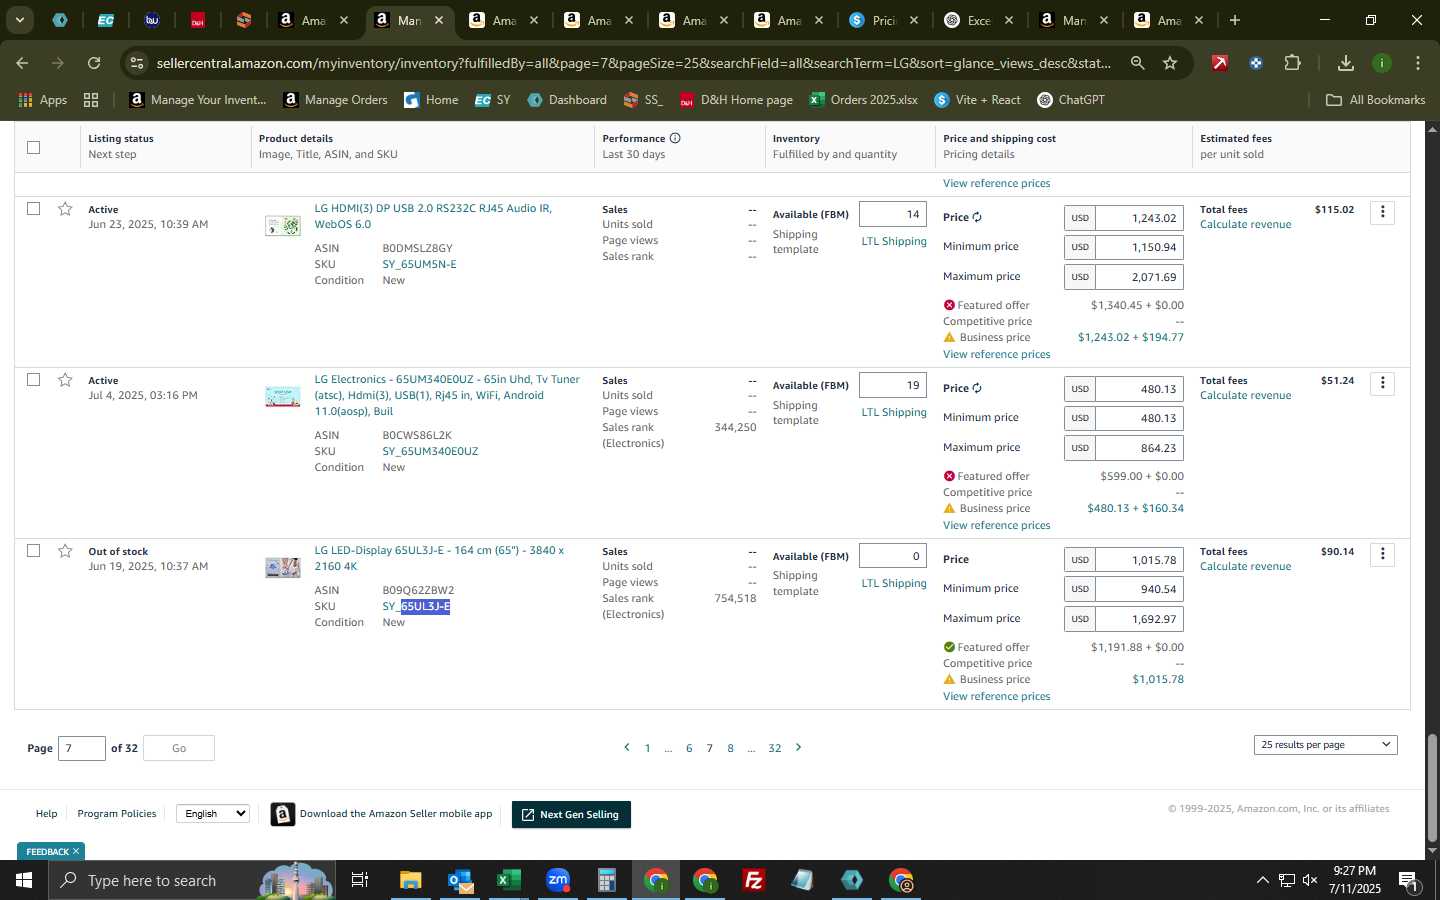The image size is (1440, 900).
Task: Click the Windows Start button
Action: (x=23, y=880)
